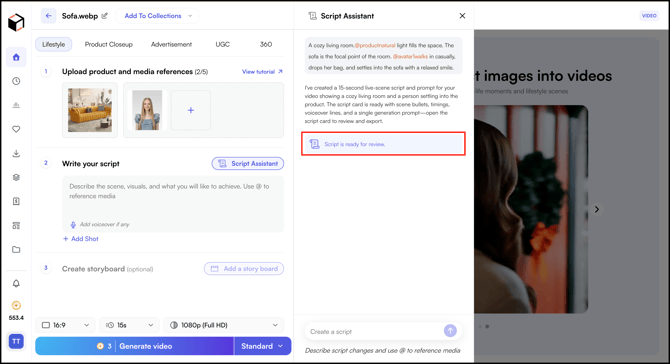Open the View tutorial link
Screen dimensions: 670x364
click(262, 72)
